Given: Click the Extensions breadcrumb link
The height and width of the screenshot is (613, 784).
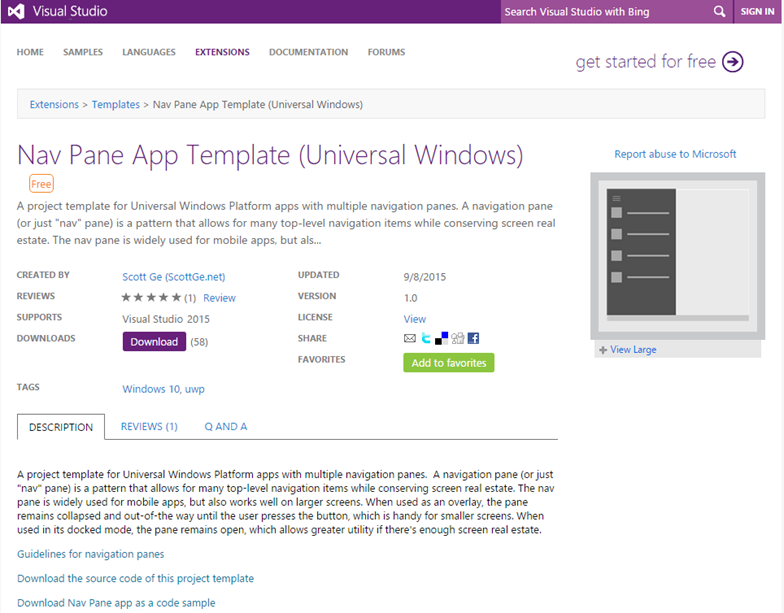Looking at the screenshot, I should (54, 104).
